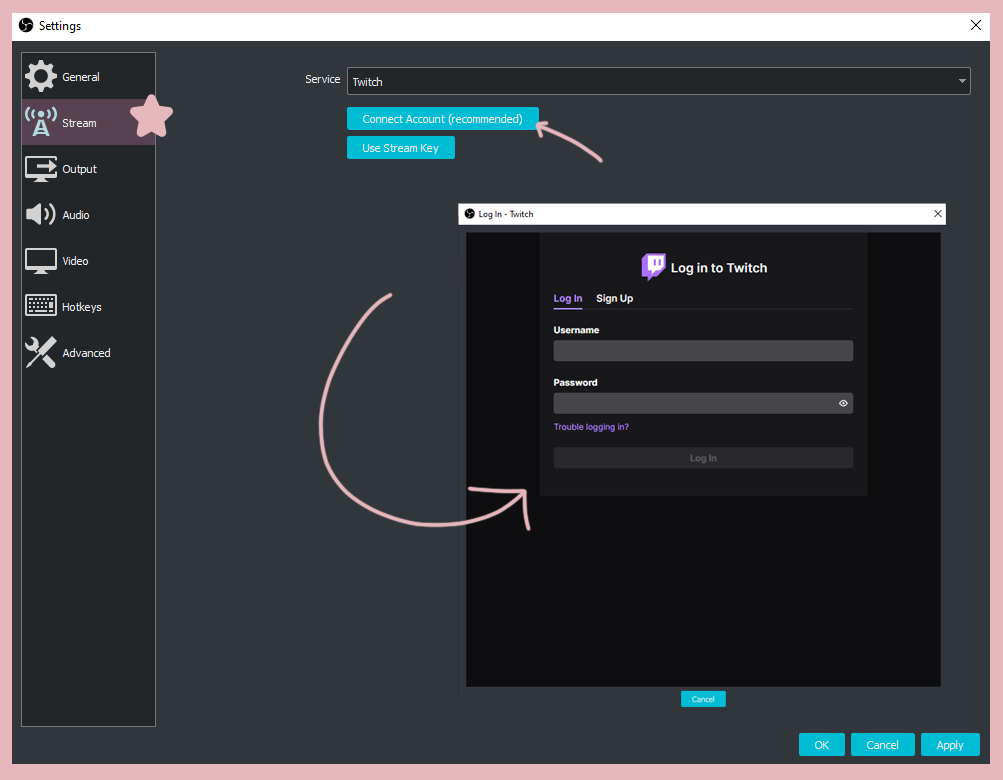Click Use Stream Key button
Screen dimensions: 1003x780
(400, 148)
